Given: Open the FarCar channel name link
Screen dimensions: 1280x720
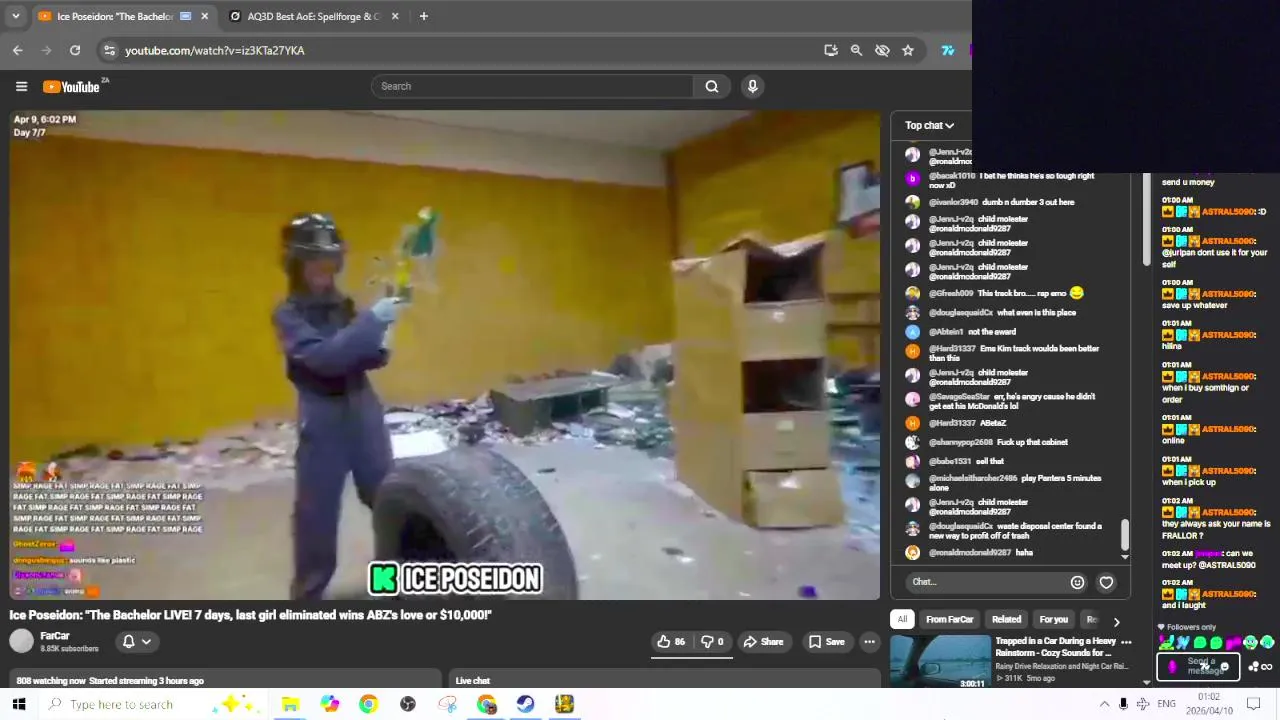Looking at the screenshot, I should tap(55, 636).
